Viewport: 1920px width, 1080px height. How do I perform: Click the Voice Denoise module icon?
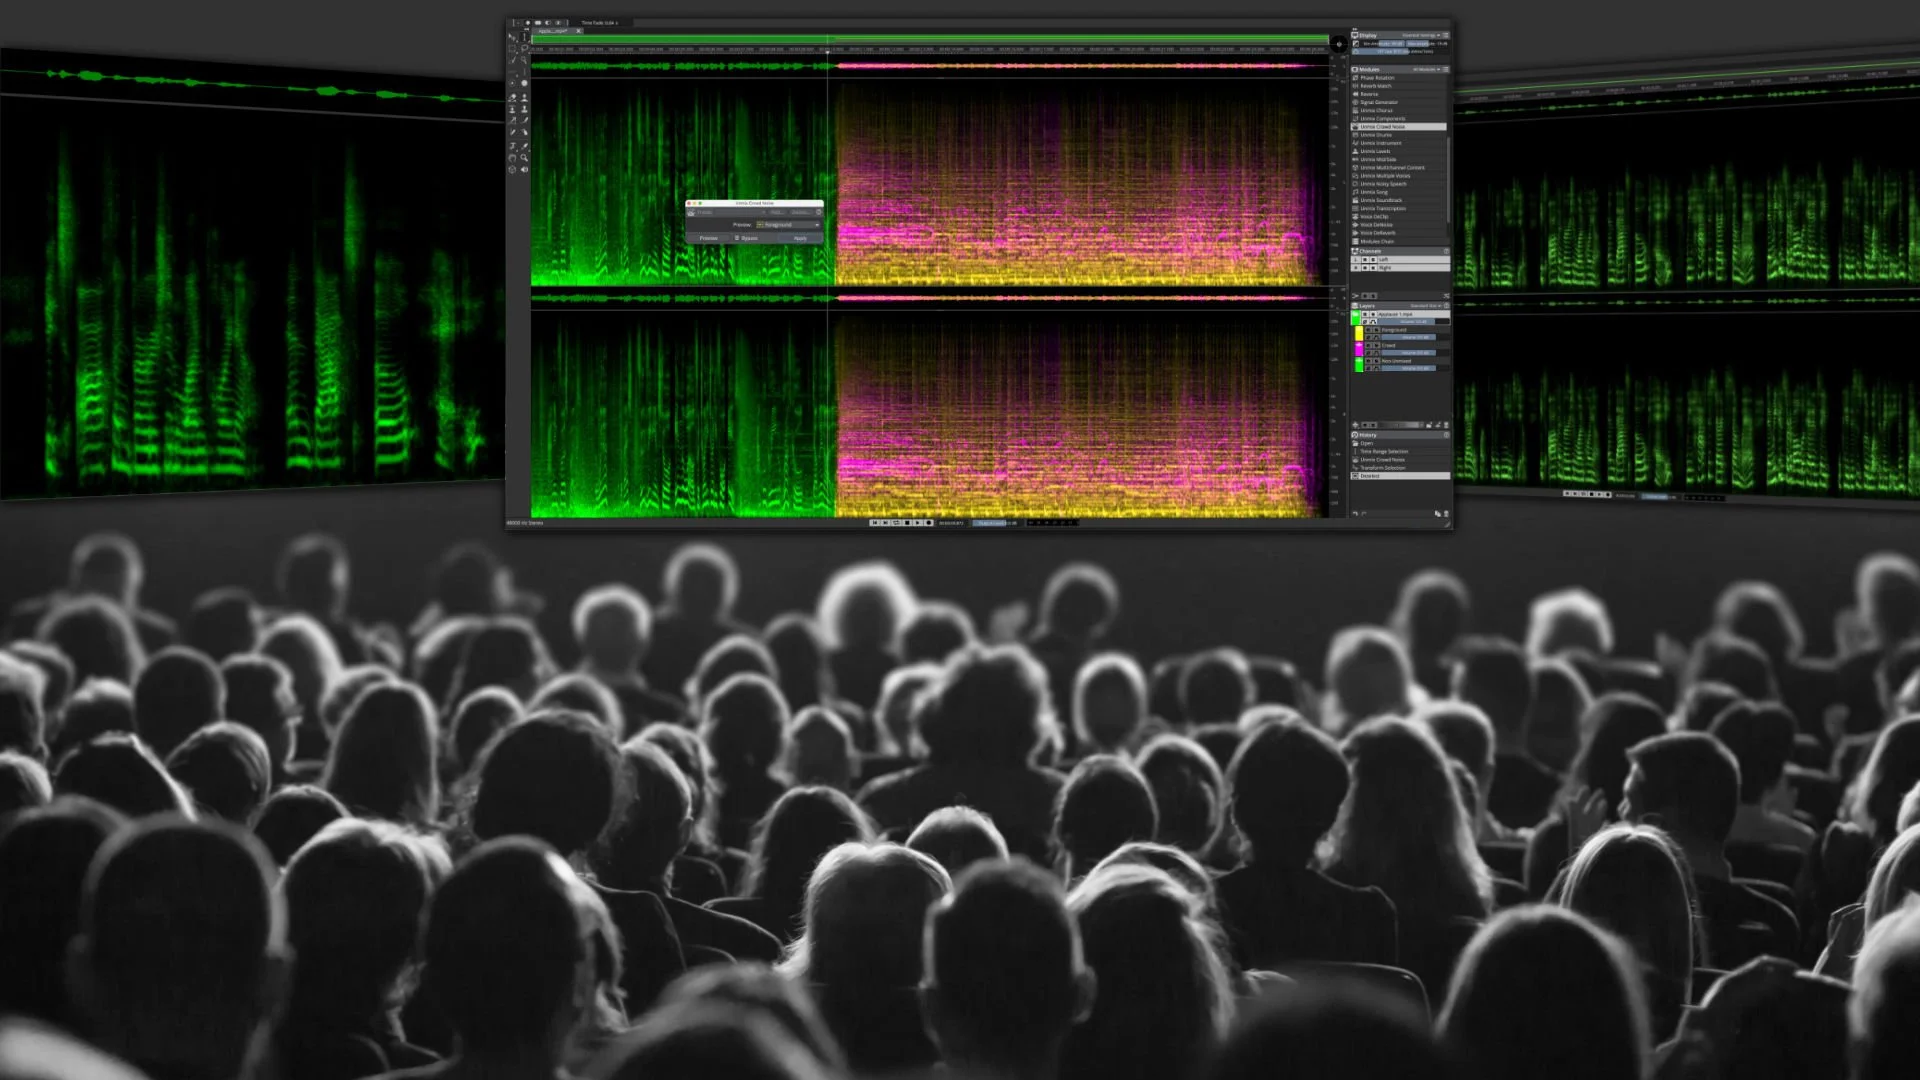pyautogui.click(x=1355, y=225)
